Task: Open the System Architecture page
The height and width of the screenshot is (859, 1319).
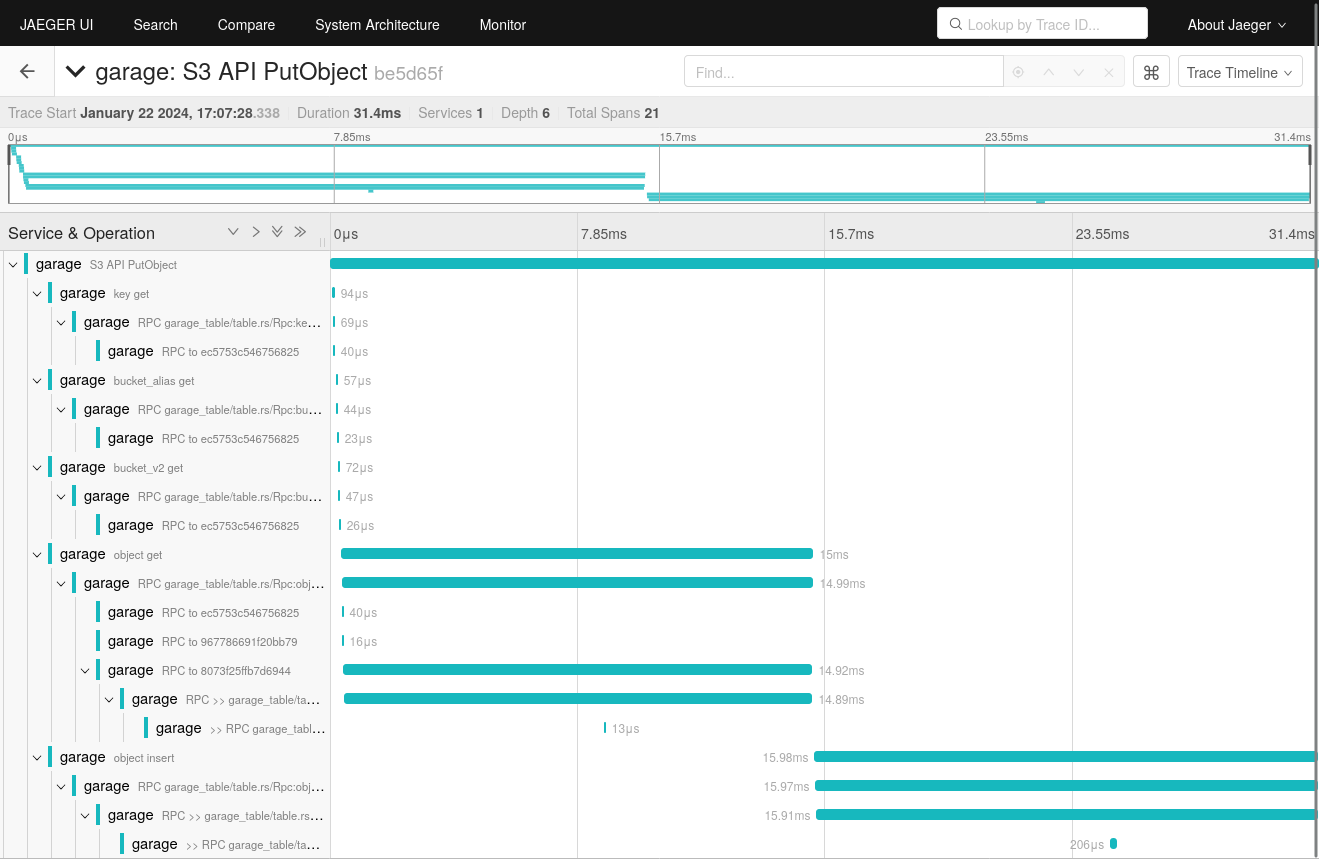Action: tap(377, 24)
